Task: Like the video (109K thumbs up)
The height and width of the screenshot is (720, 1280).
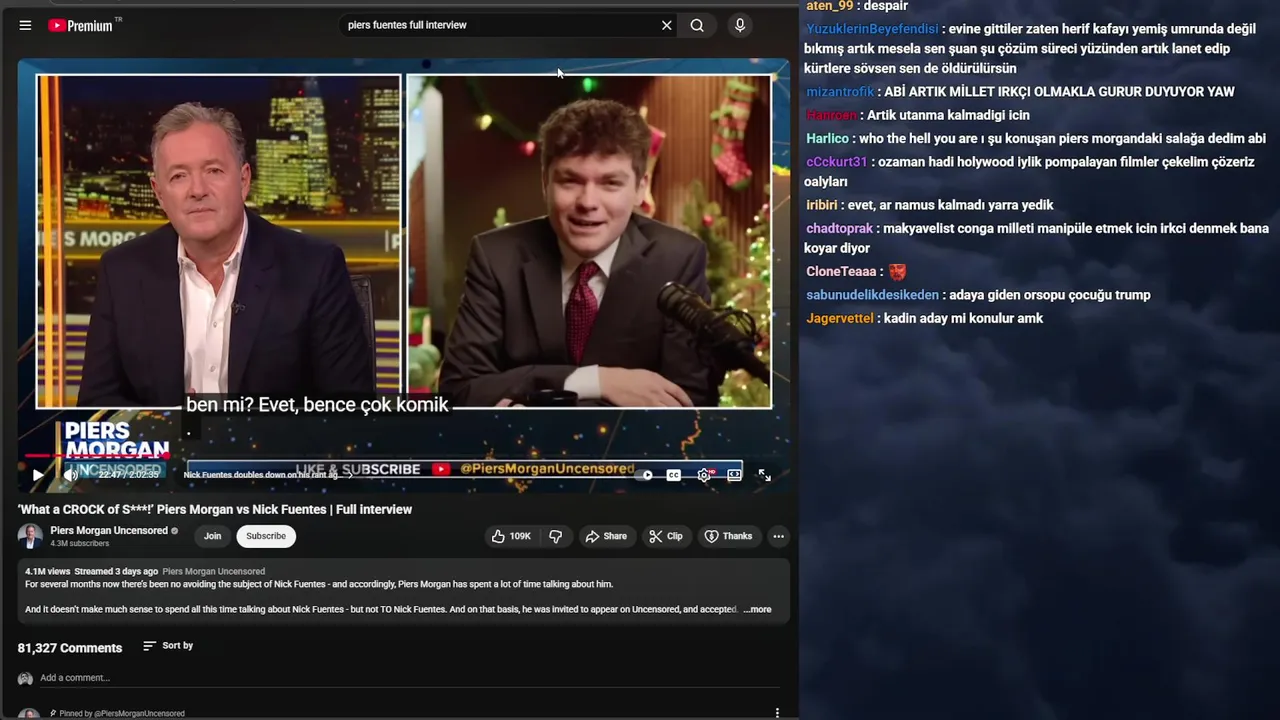Action: [511, 536]
